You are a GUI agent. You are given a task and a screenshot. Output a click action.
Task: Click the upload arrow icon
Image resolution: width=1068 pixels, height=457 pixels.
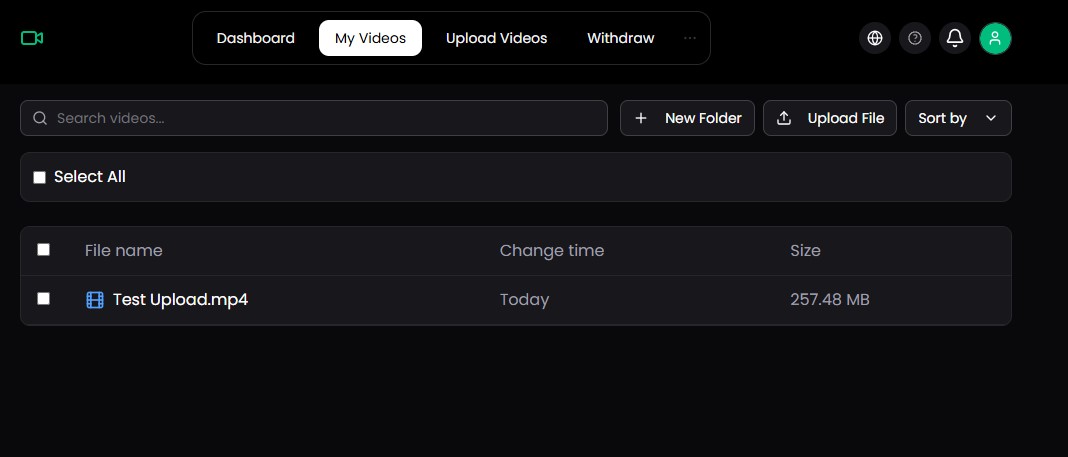point(785,118)
